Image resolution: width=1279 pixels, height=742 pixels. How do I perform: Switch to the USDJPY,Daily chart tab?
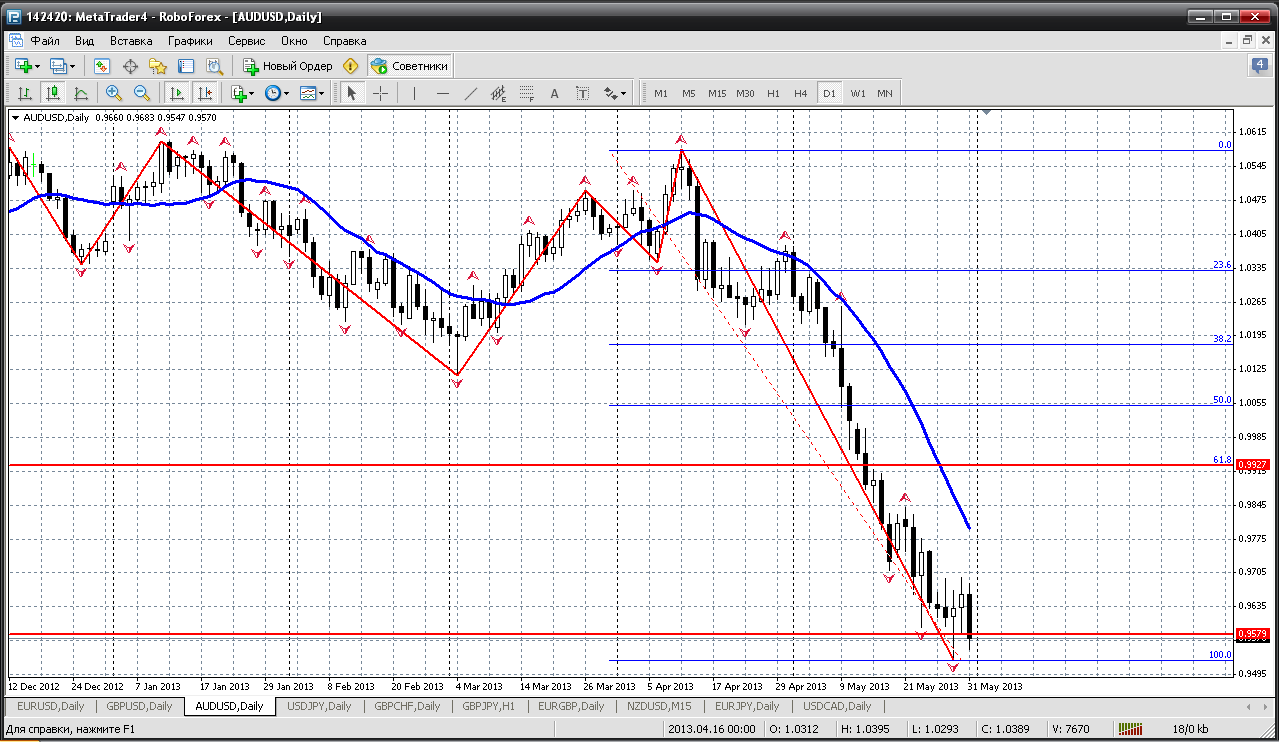click(319, 706)
